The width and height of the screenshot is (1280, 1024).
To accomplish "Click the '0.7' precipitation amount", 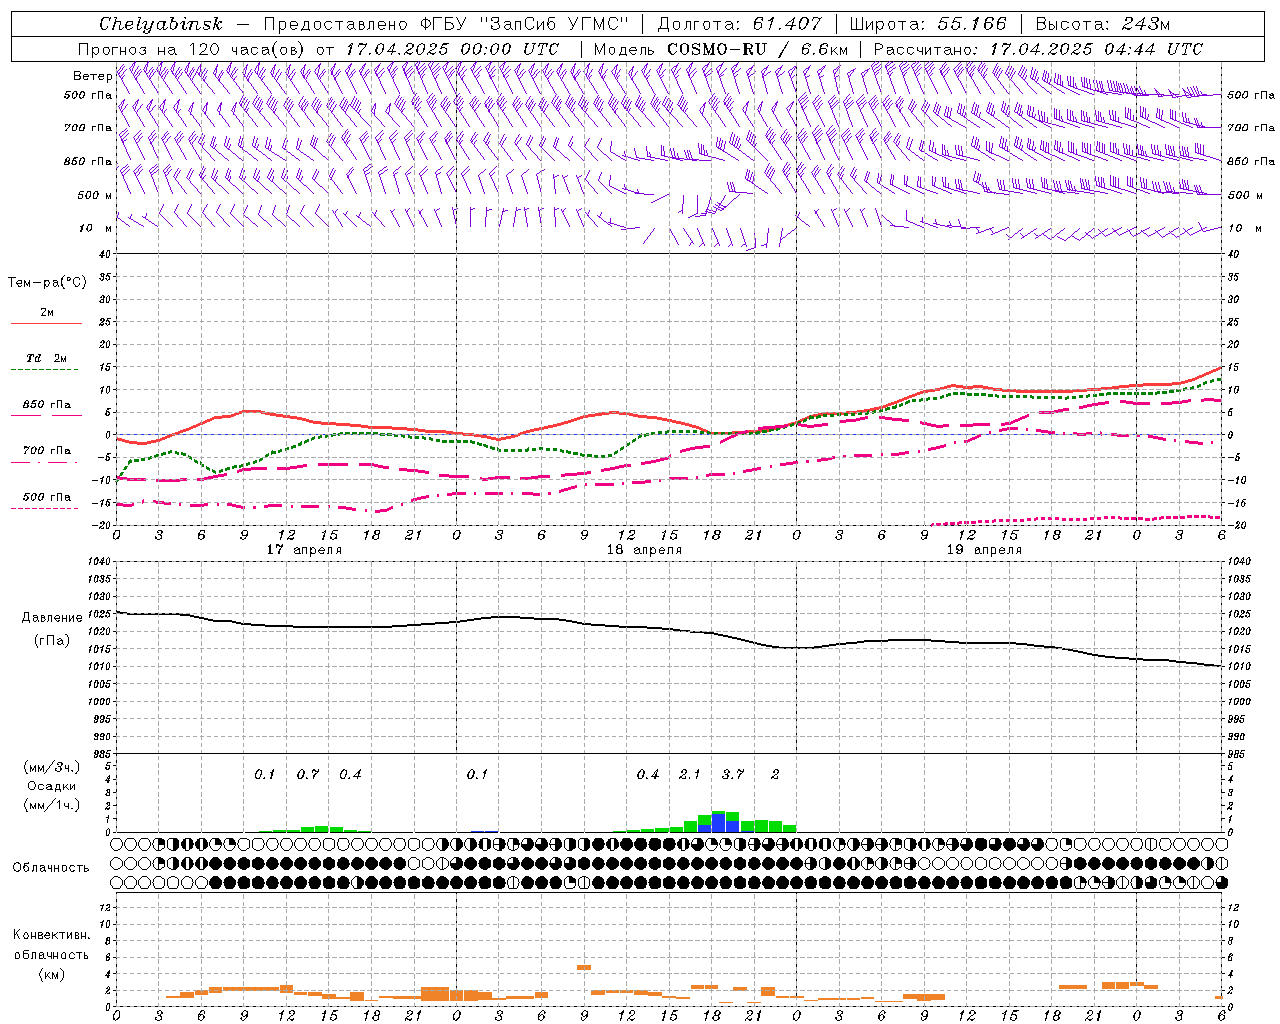I will click(x=307, y=774).
